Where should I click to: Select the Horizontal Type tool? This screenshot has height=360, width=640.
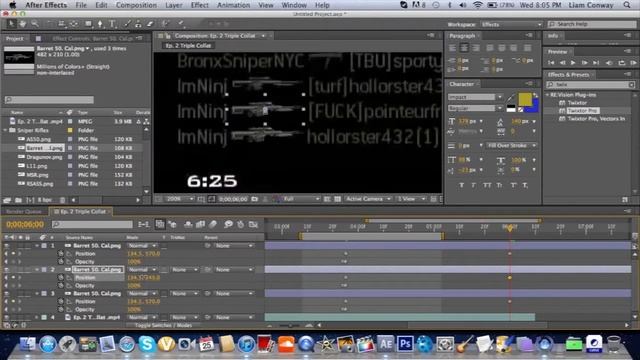point(112,24)
